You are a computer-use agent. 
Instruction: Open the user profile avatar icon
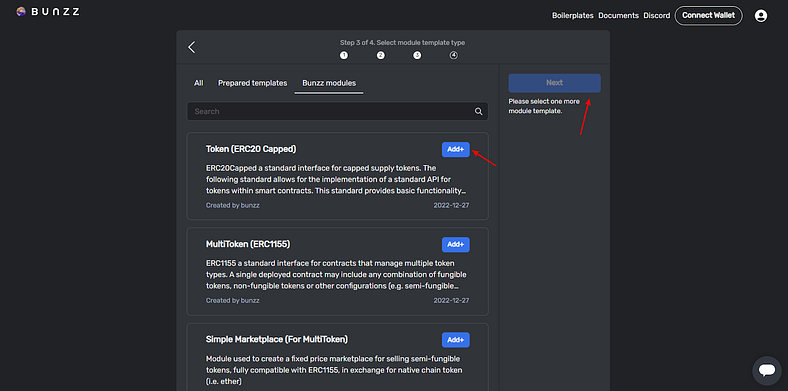(x=761, y=16)
